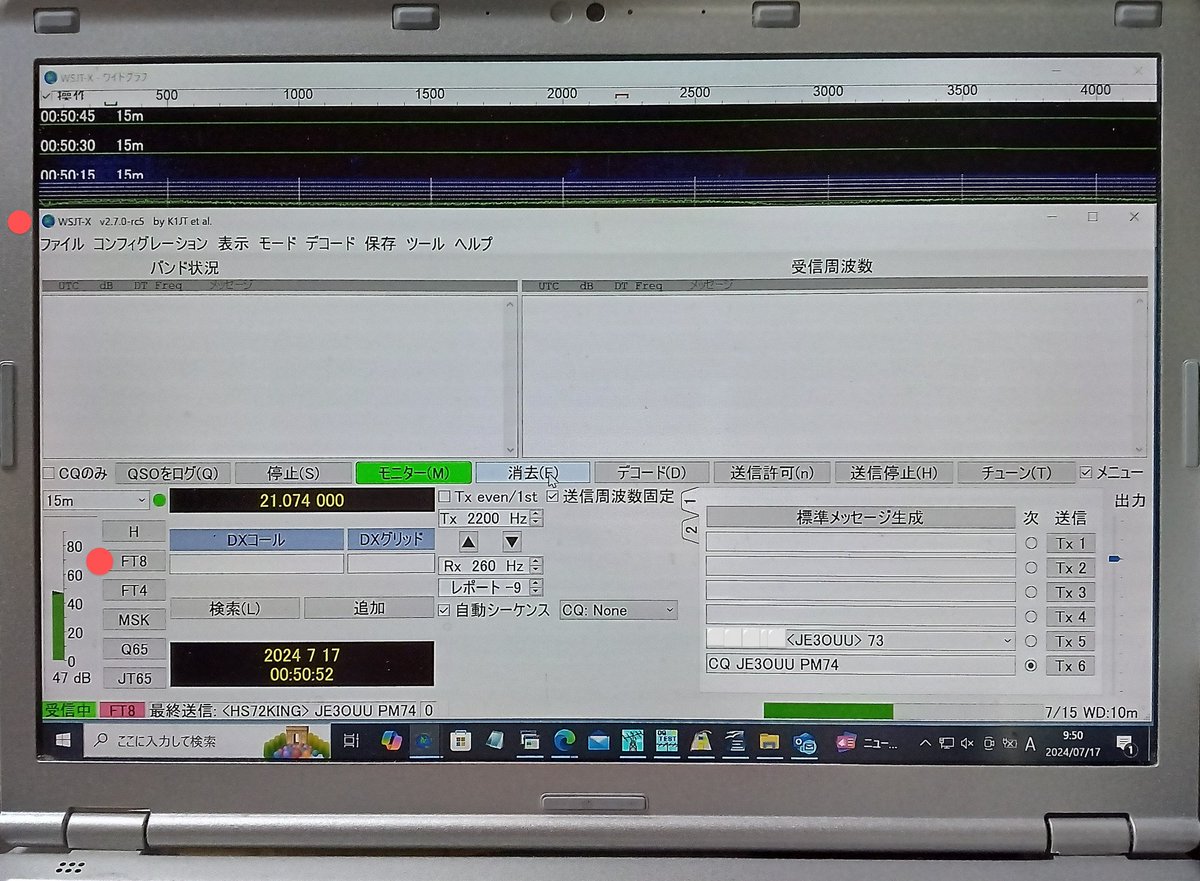
Task: Click the 消去(E) erase button
Action: coord(533,472)
